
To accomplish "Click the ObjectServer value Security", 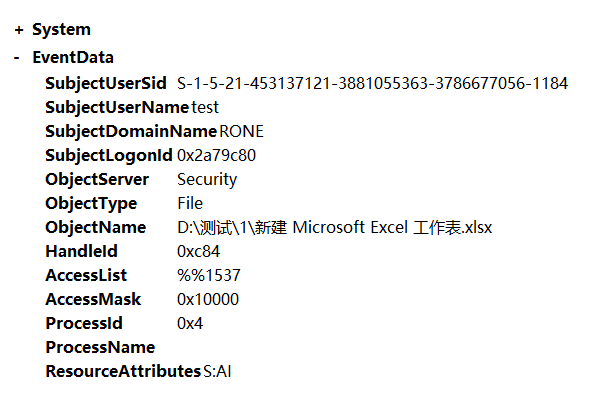I will (x=207, y=180).
